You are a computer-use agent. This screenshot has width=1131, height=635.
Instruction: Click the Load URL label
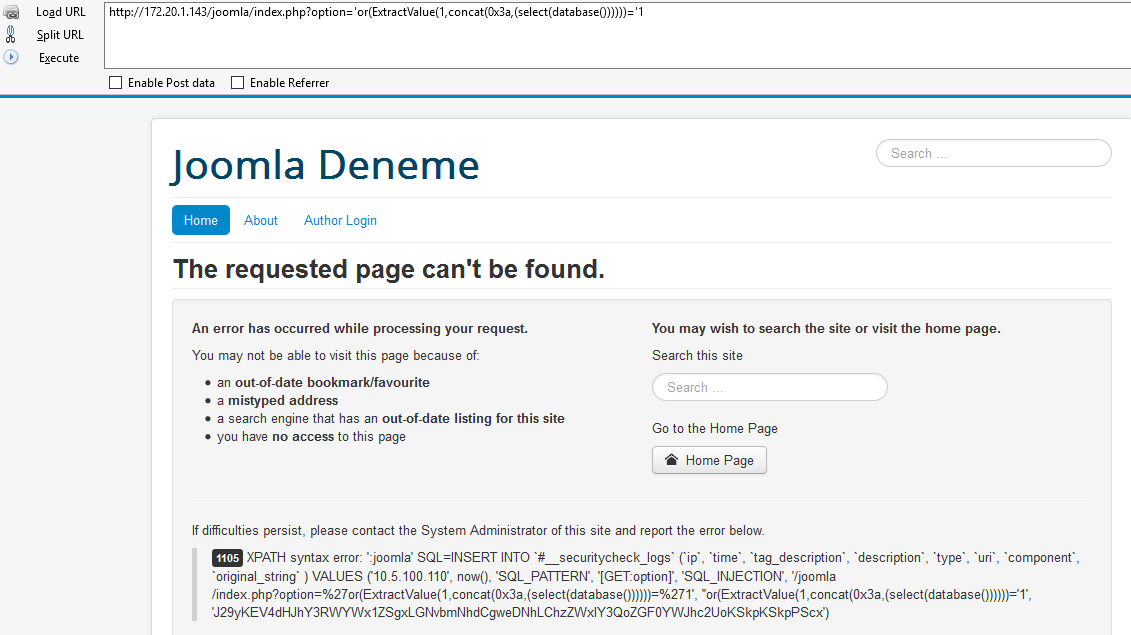(61, 12)
